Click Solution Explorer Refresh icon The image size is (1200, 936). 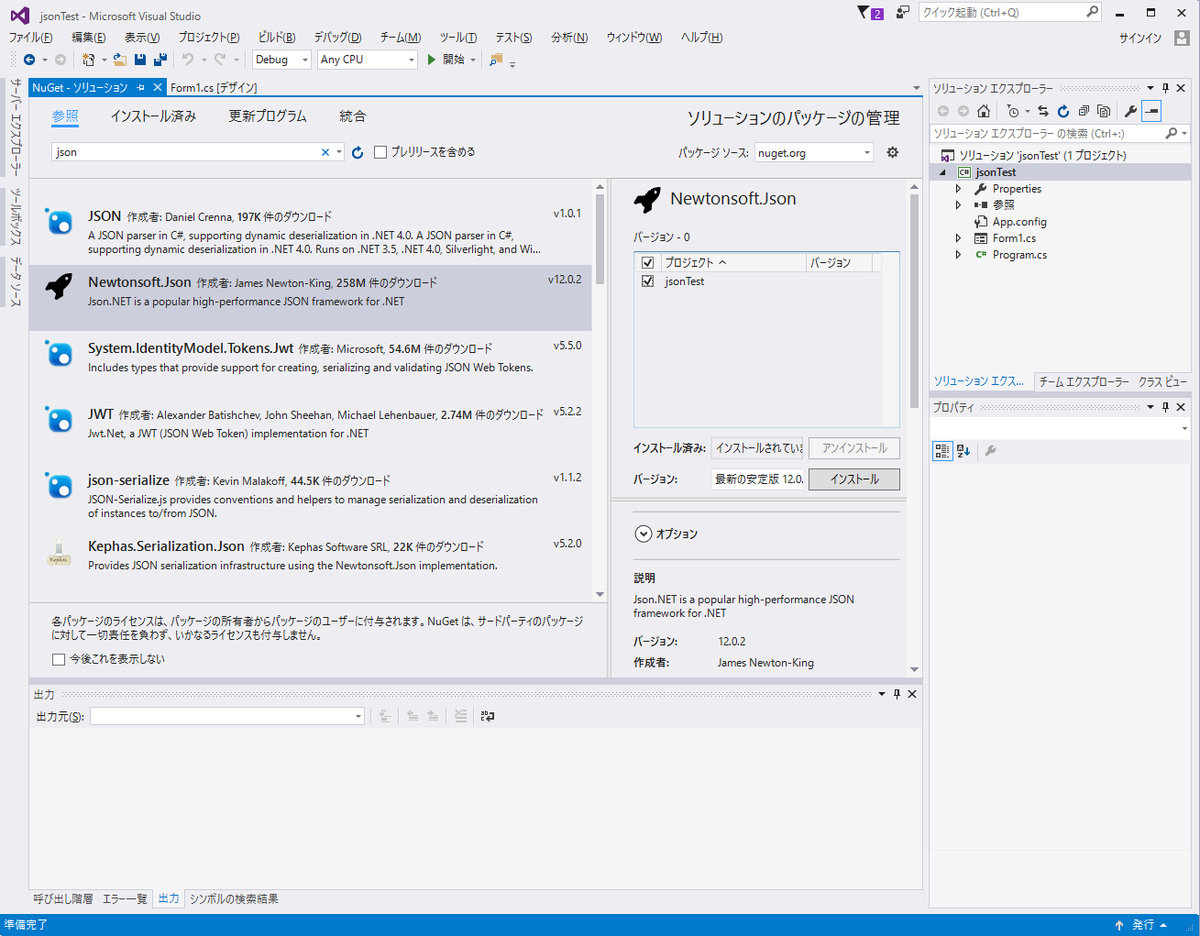1063,111
